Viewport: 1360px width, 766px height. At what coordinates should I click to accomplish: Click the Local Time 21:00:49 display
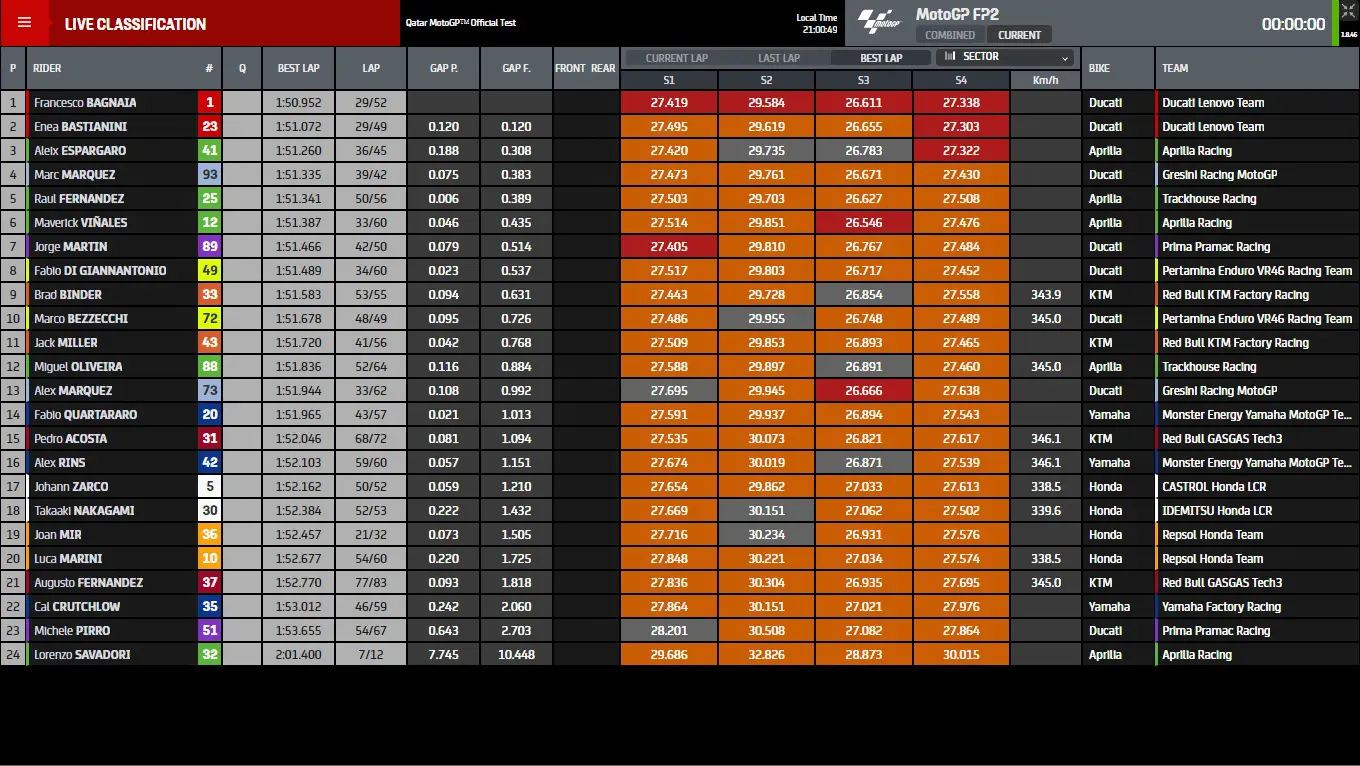[x=817, y=23]
